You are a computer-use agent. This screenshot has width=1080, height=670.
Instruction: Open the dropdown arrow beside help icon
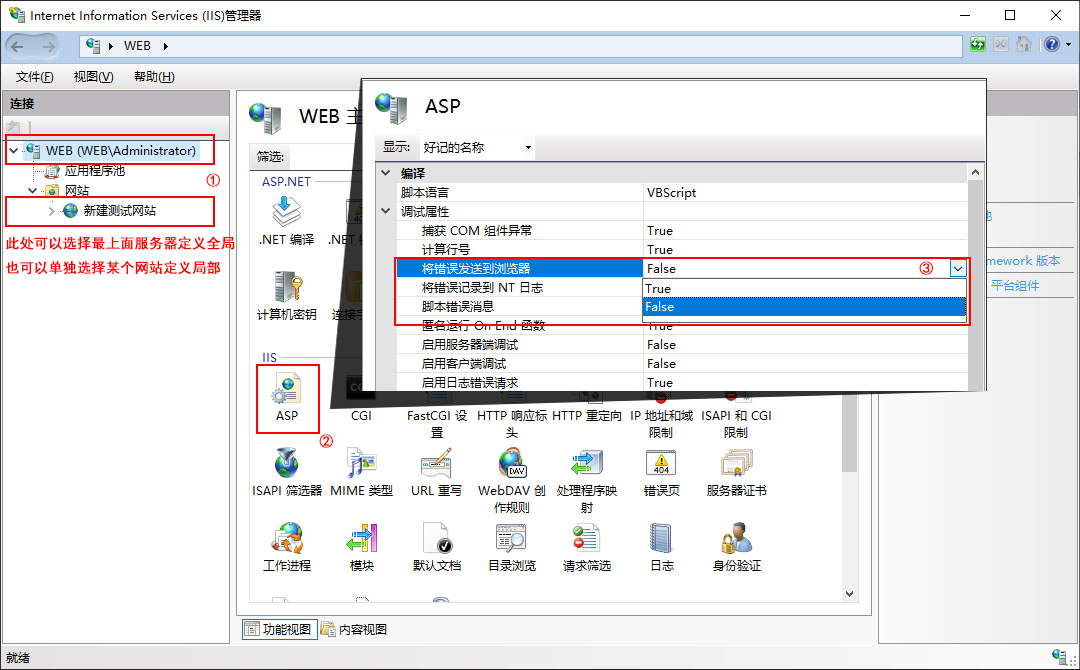[x=1068, y=45]
